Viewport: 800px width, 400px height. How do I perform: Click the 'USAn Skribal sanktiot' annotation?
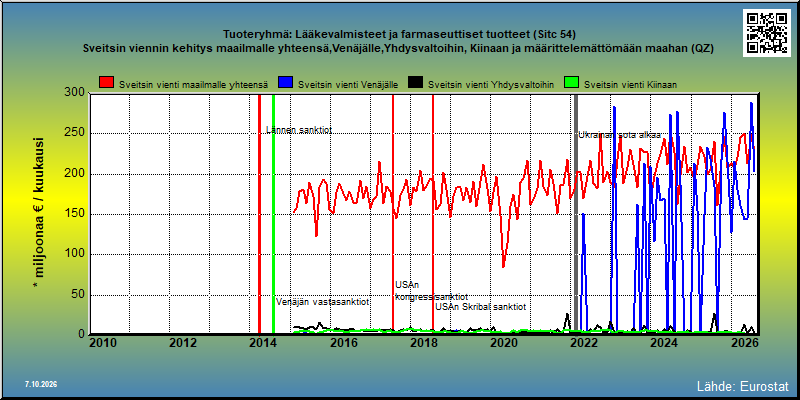pyautogui.click(x=481, y=307)
